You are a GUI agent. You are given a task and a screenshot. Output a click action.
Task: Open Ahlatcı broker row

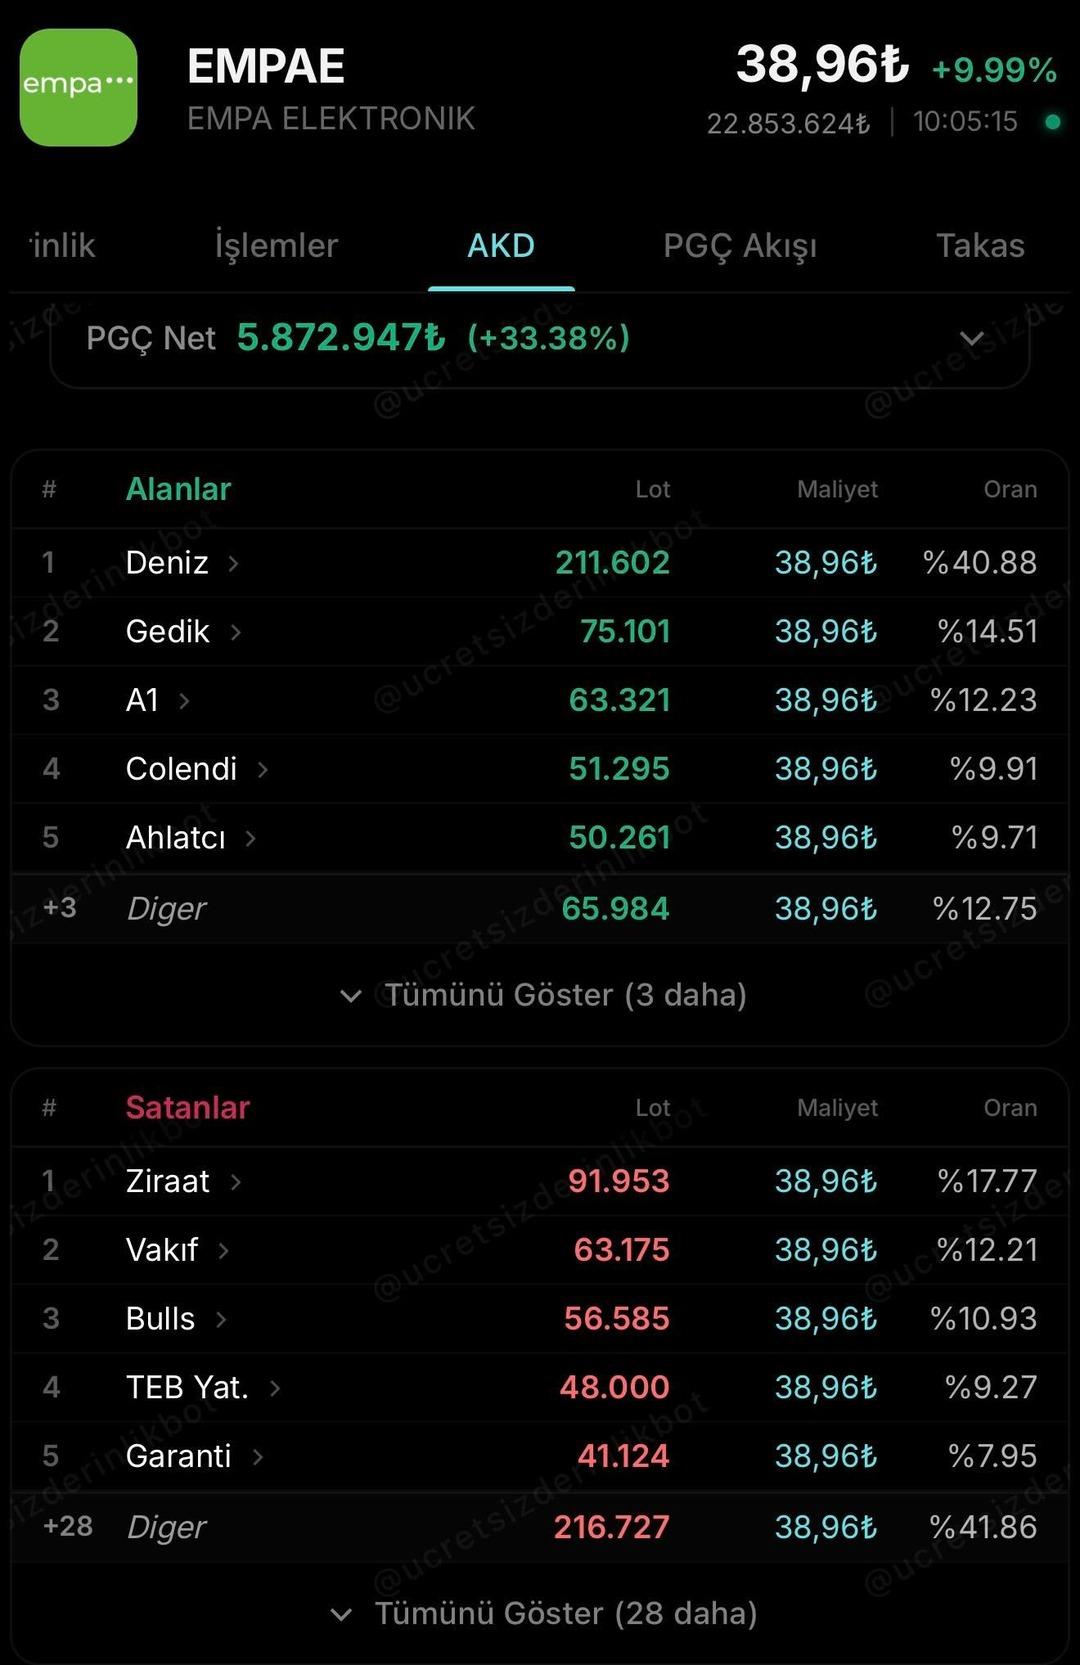[x=176, y=838]
